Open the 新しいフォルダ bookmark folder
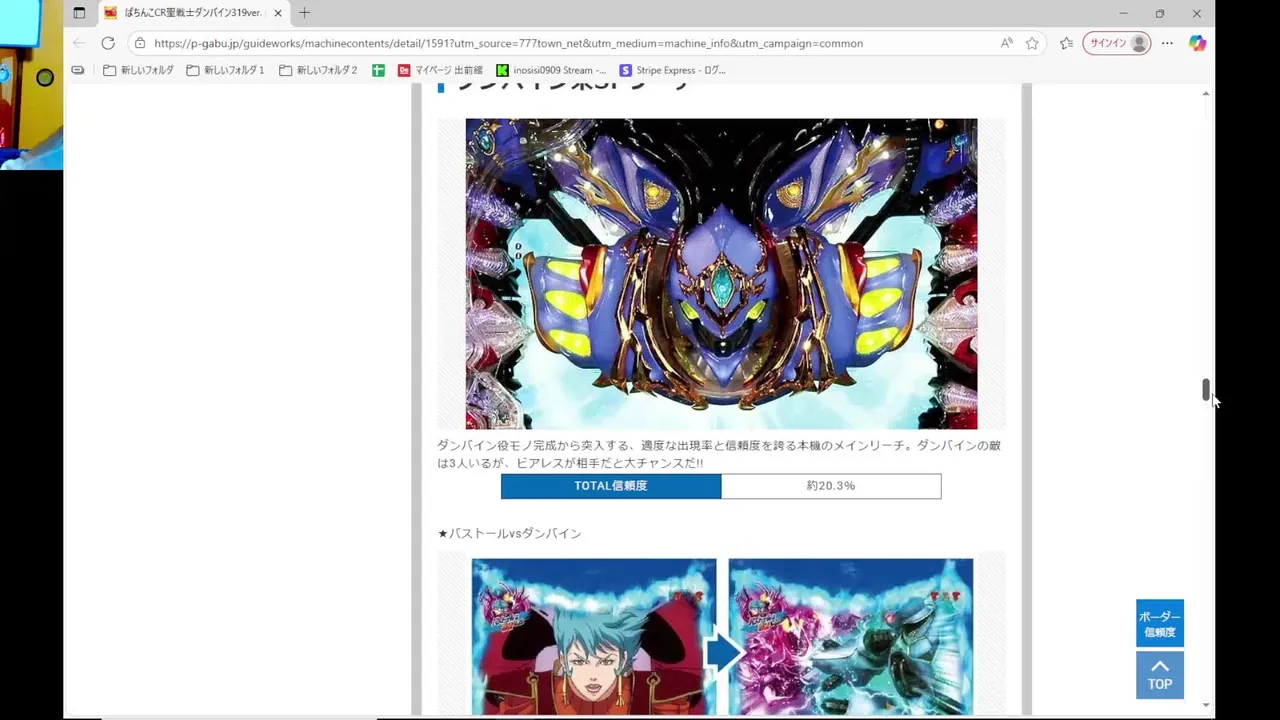This screenshot has height=720, width=1280. (138, 70)
